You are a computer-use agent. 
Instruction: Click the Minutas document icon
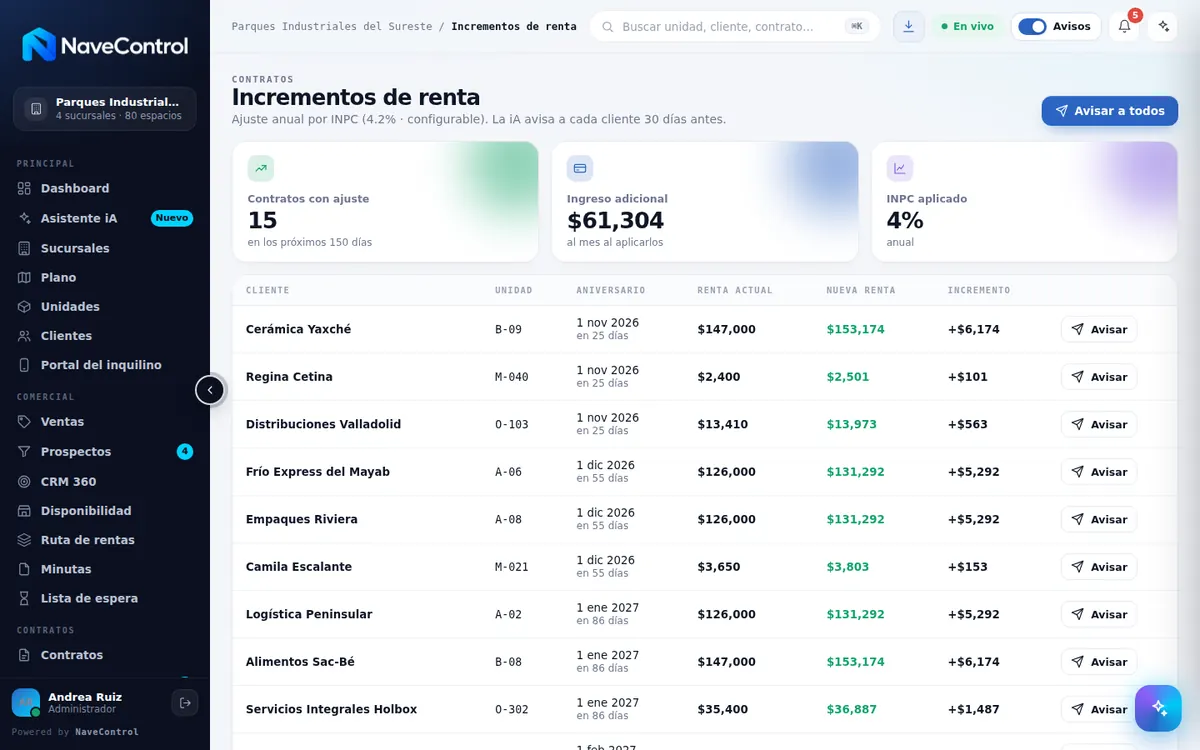(x=25, y=569)
